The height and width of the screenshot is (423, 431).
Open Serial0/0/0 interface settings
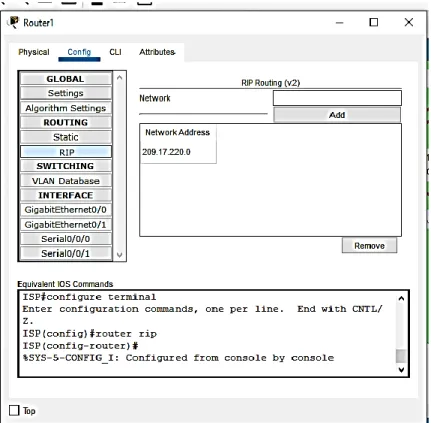coord(66,239)
